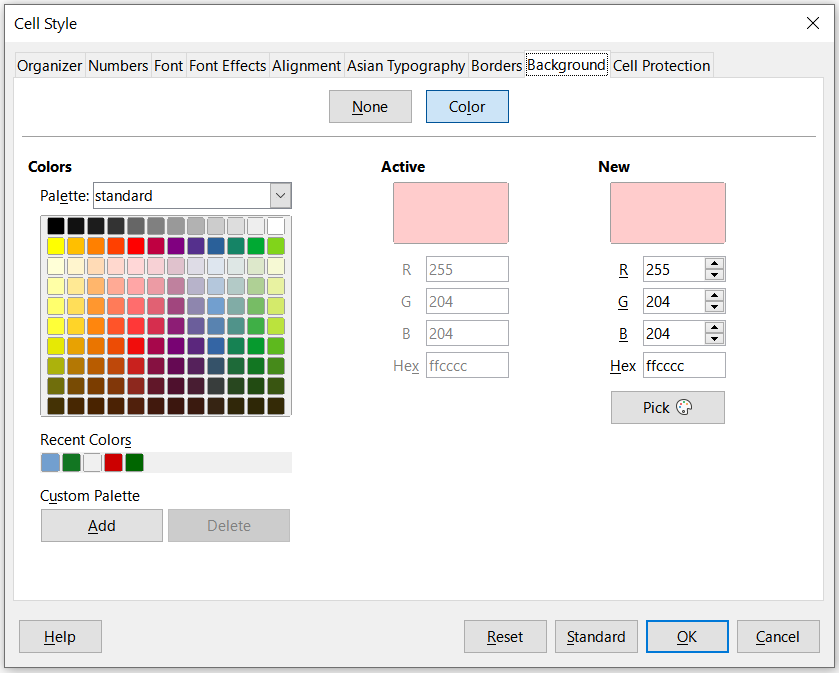Click the Help button
839x673 pixels.
coord(60,637)
